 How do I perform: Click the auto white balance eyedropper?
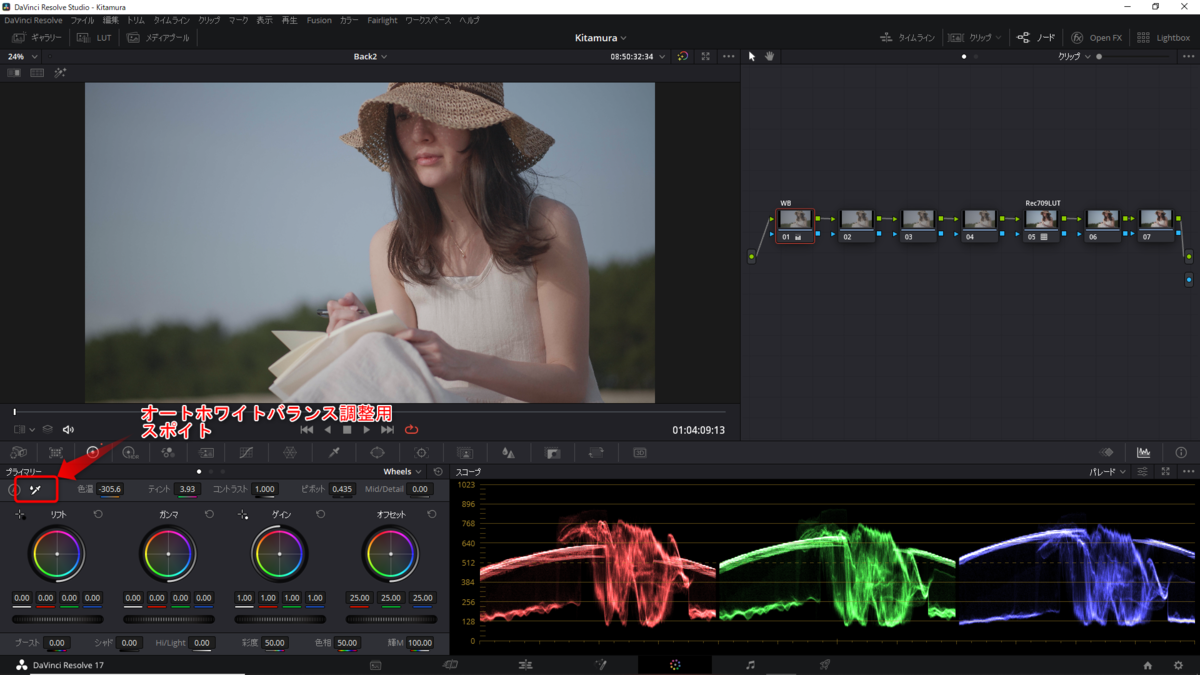[x=35, y=490]
